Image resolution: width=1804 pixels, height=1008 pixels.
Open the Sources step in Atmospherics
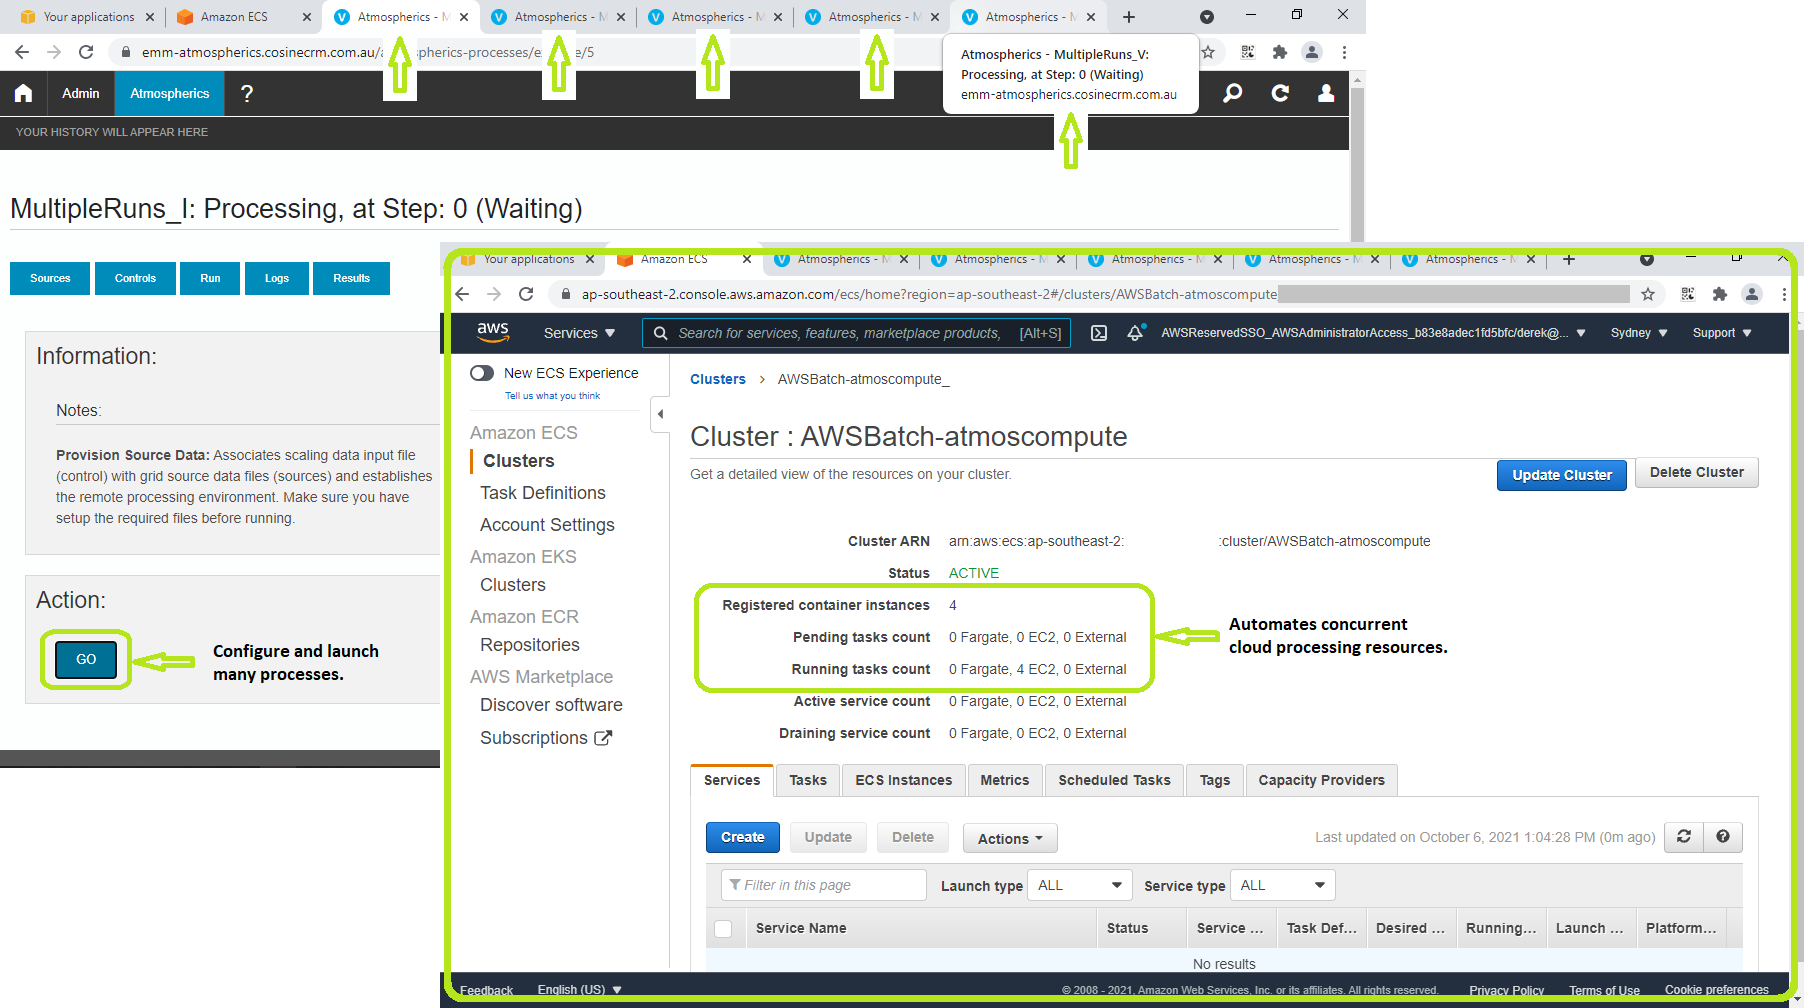[50, 278]
